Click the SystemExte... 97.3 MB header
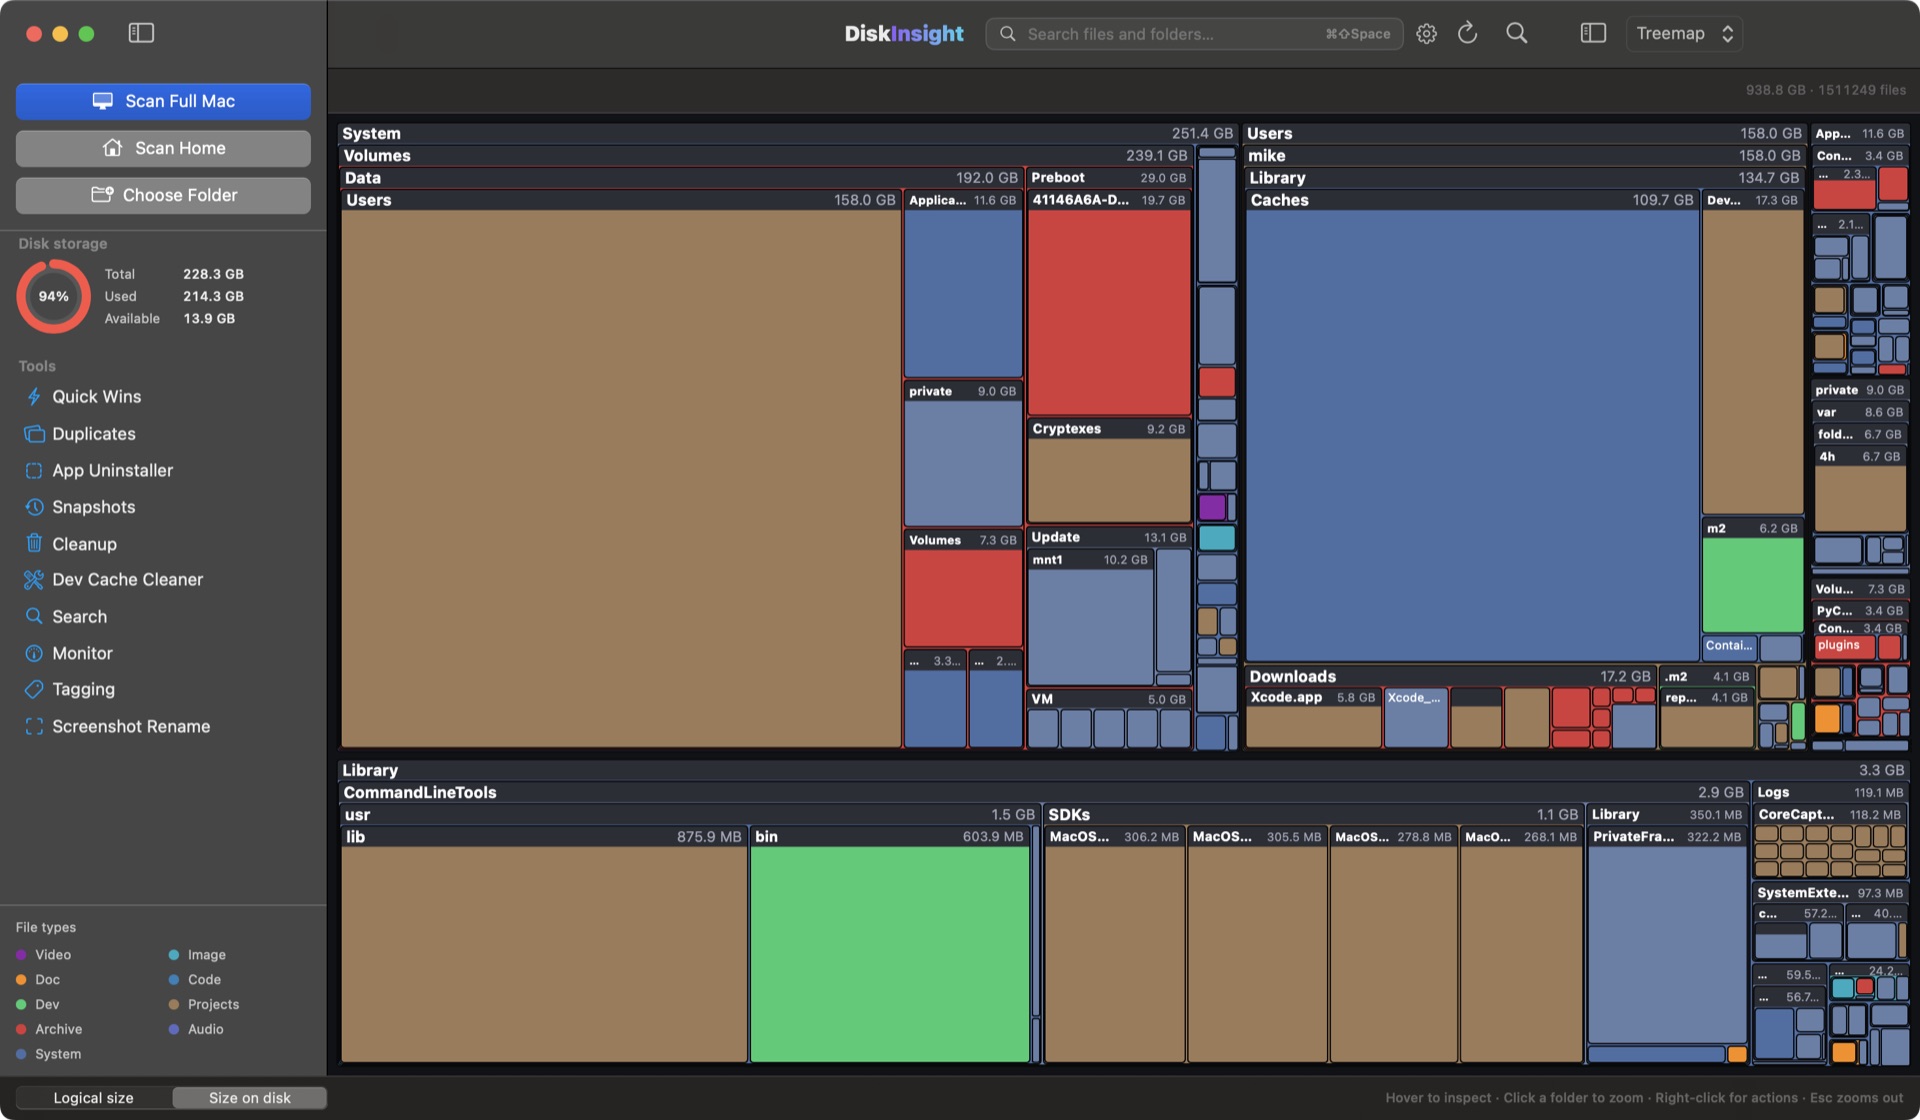The width and height of the screenshot is (1920, 1120). pyautogui.click(x=1830, y=892)
